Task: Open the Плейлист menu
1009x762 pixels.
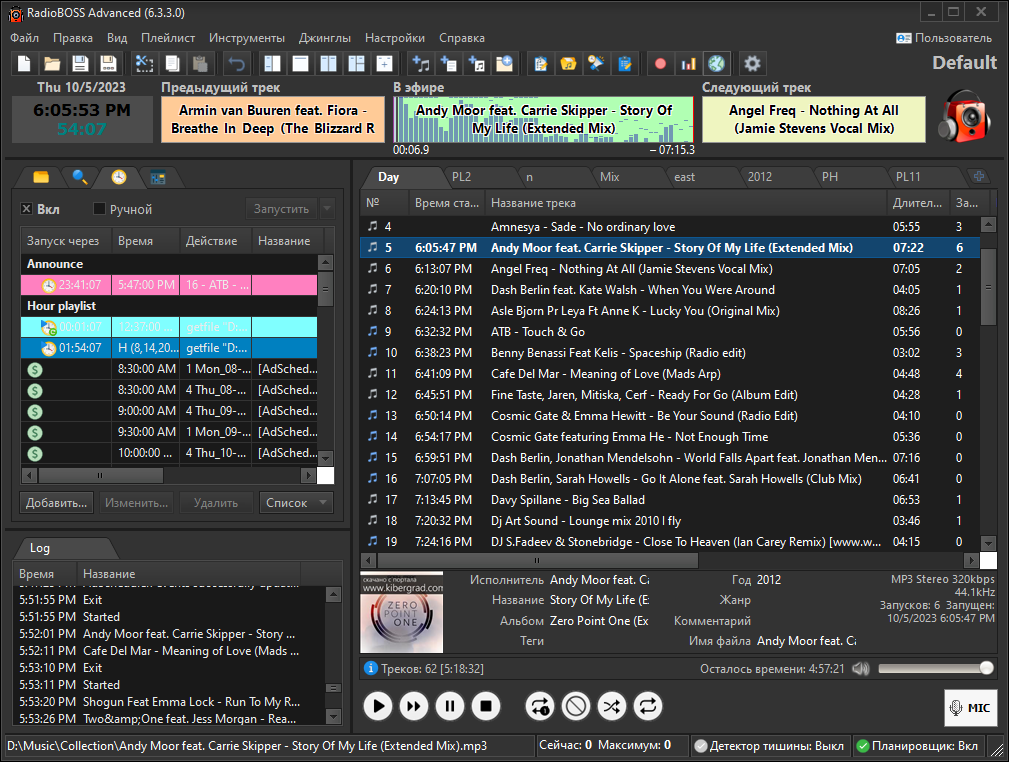Action: click(x=168, y=38)
